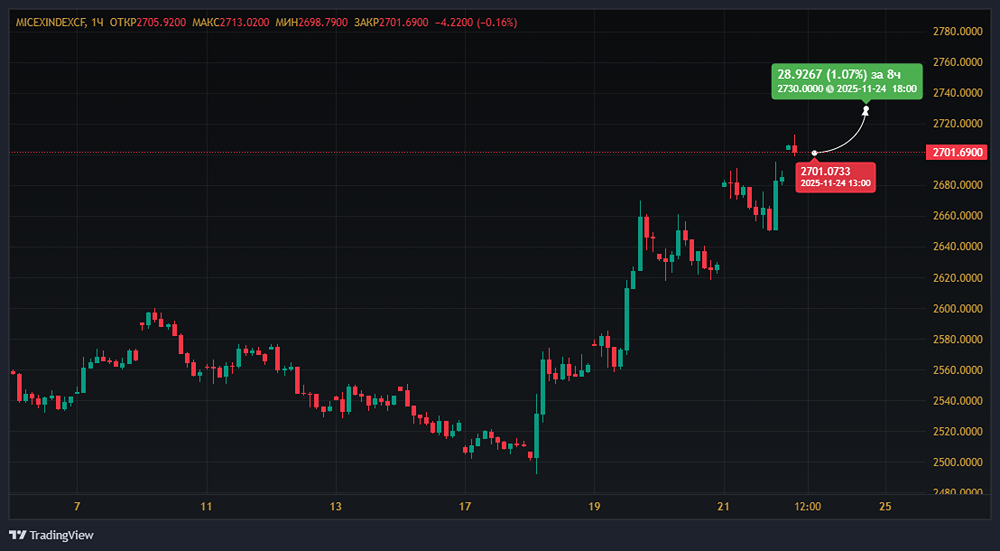The width and height of the screenshot is (1000, 551).
Task: Click the МИН 2698.7900 low value
Action: 311,22
